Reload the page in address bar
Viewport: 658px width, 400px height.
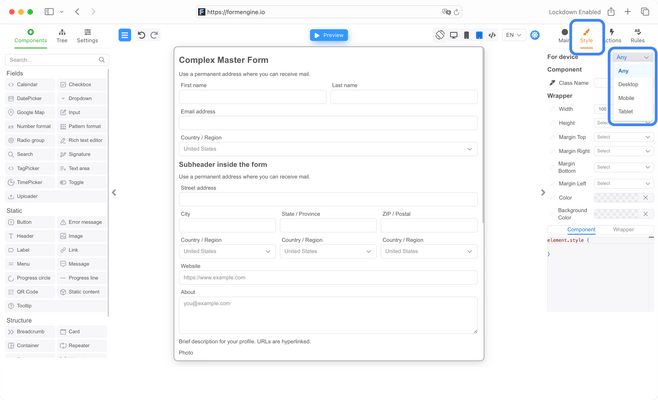point(457,12)
